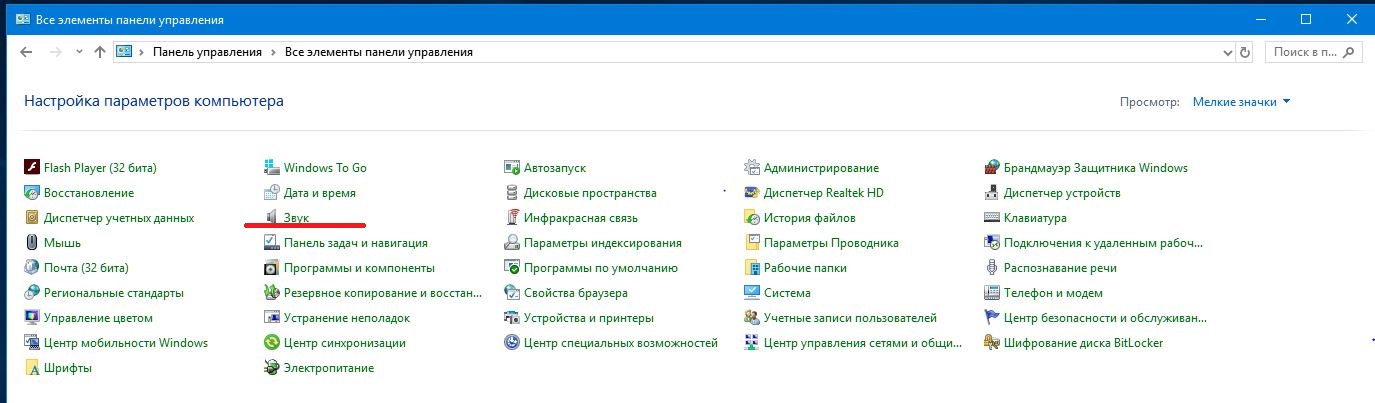Screen dimensions: 1375x403
Task: Open Центр специальных возможностей link
Action: [621, 343]
